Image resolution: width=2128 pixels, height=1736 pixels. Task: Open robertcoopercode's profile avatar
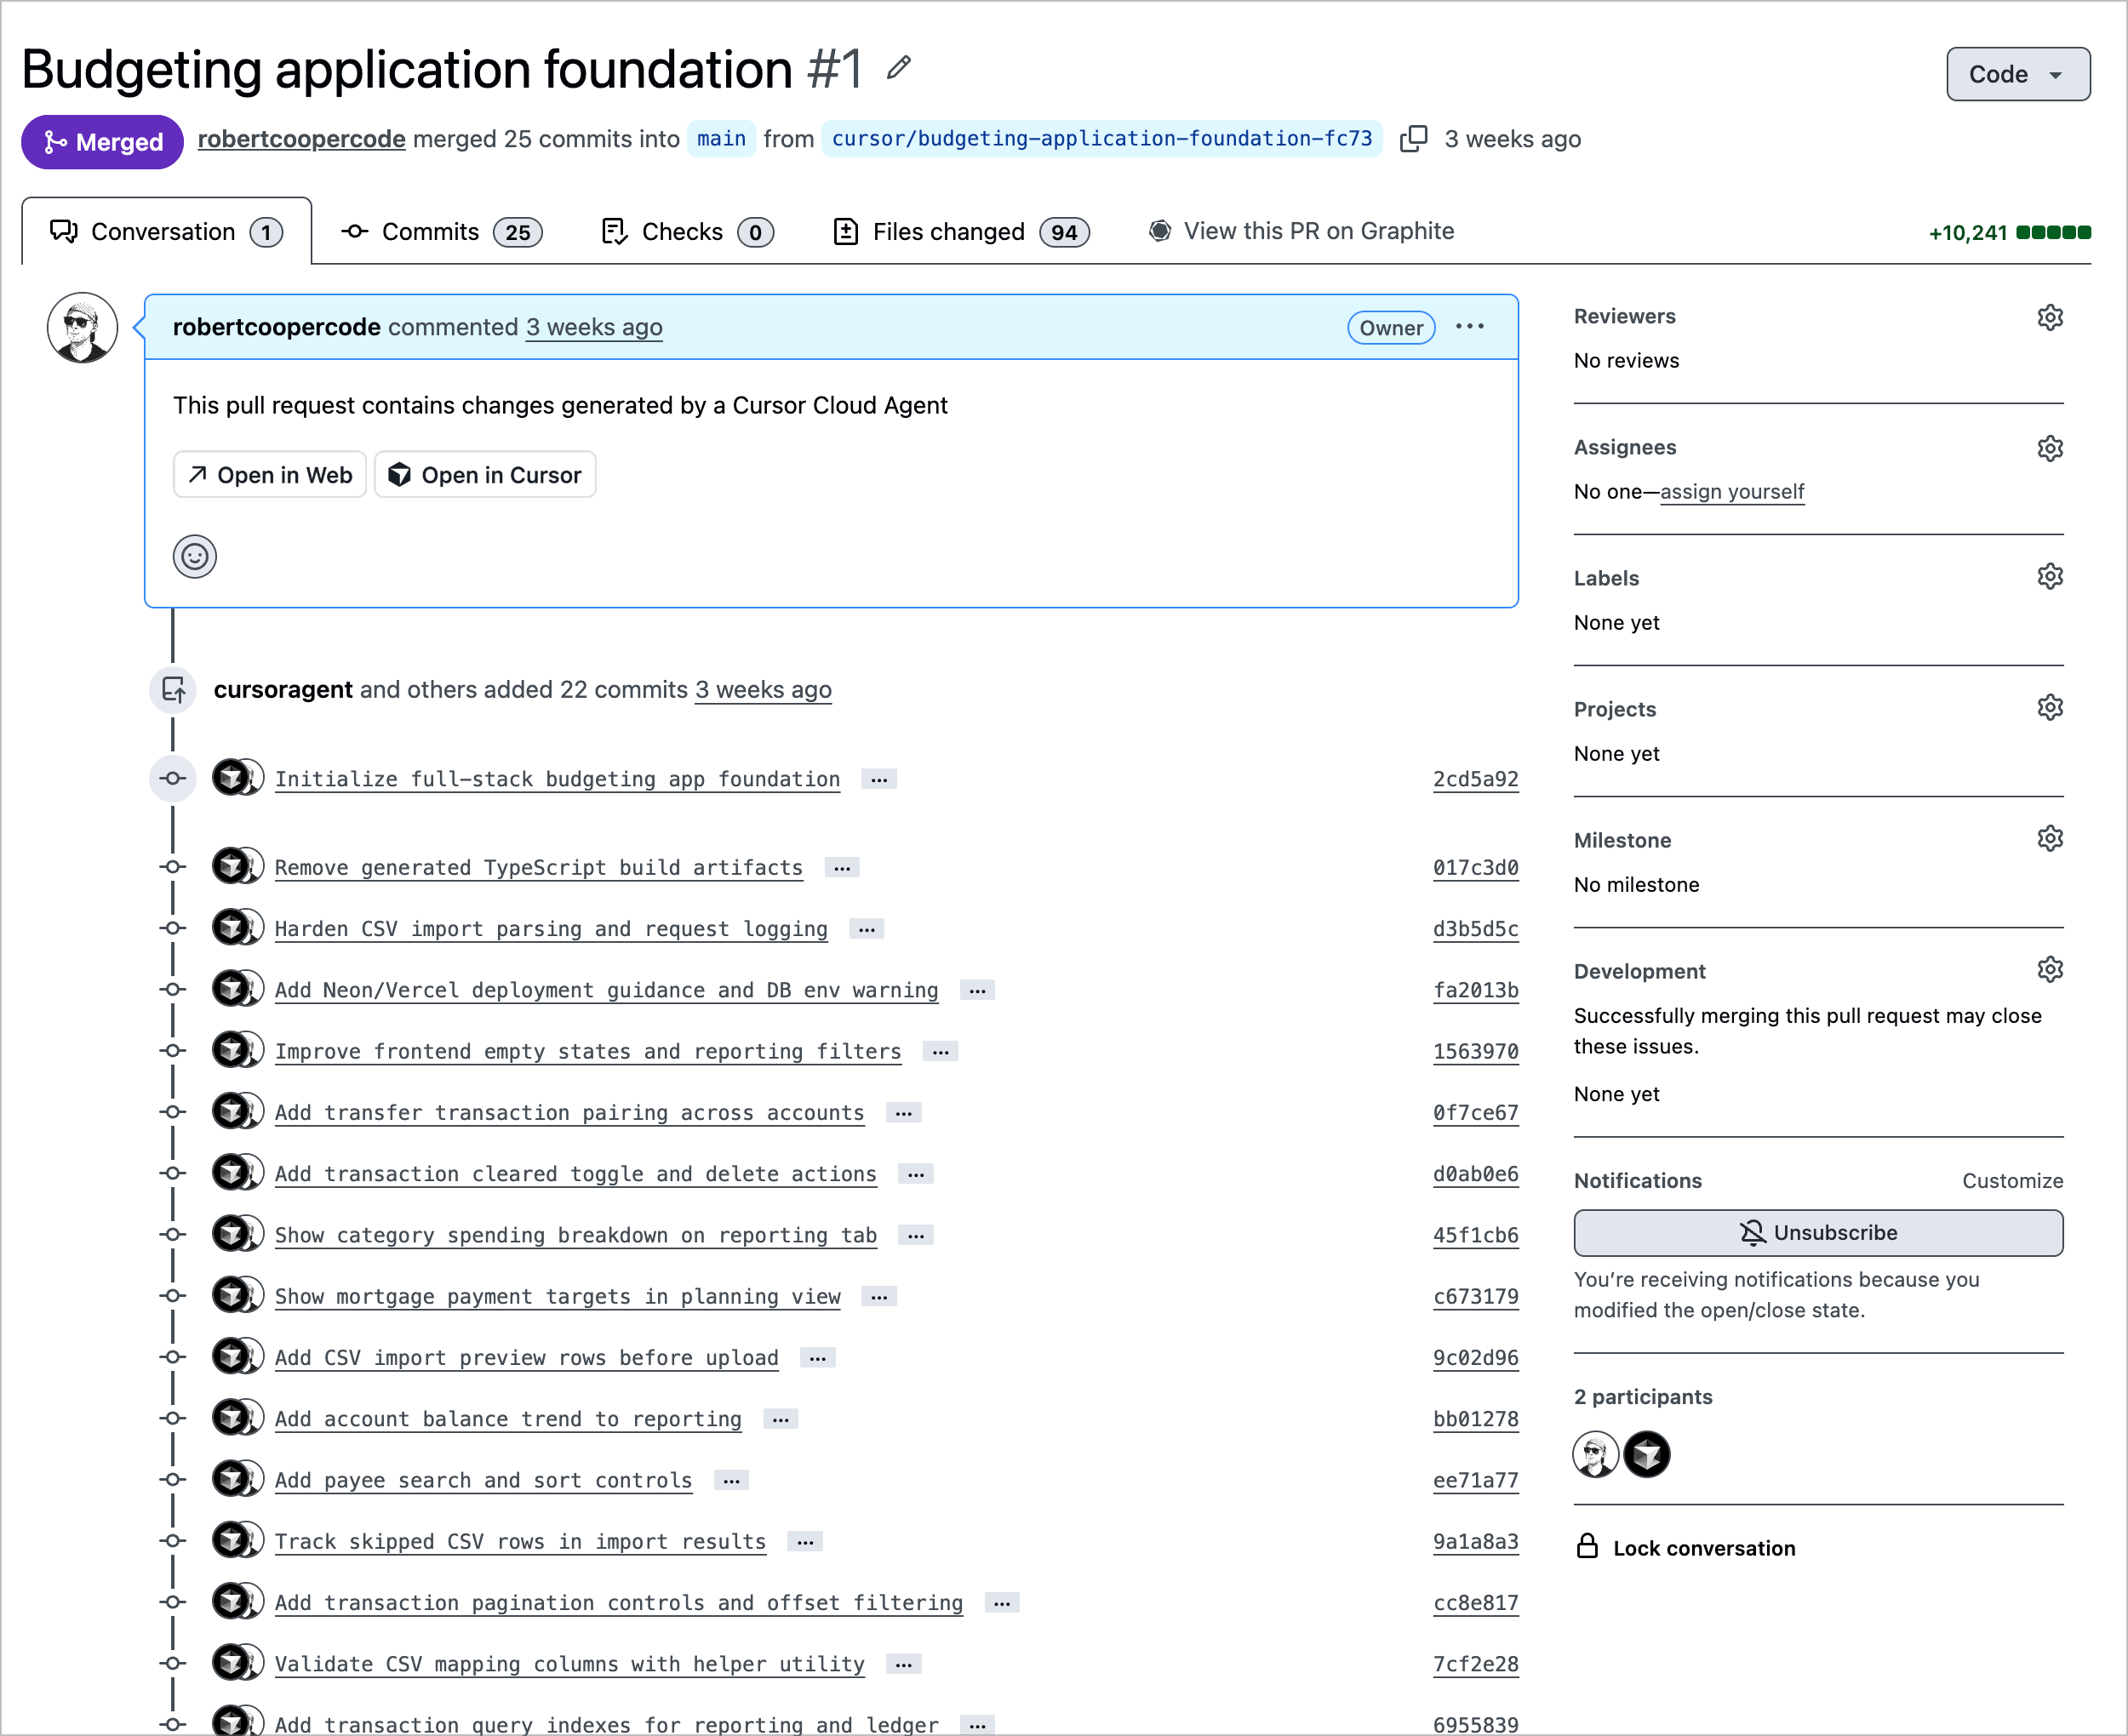(82, 327)
